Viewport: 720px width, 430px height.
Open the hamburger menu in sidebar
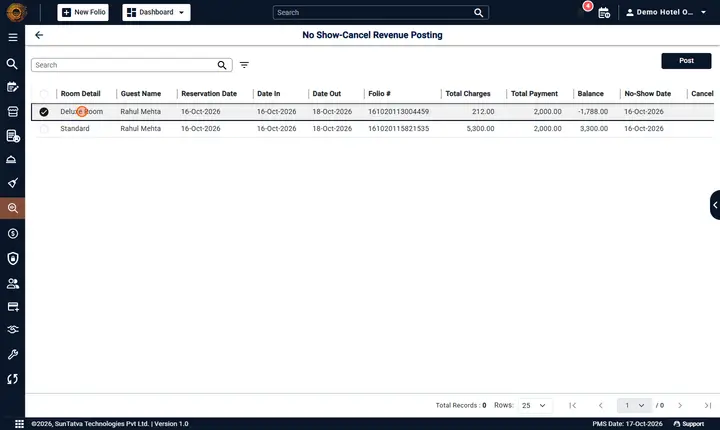coord(13,37)
